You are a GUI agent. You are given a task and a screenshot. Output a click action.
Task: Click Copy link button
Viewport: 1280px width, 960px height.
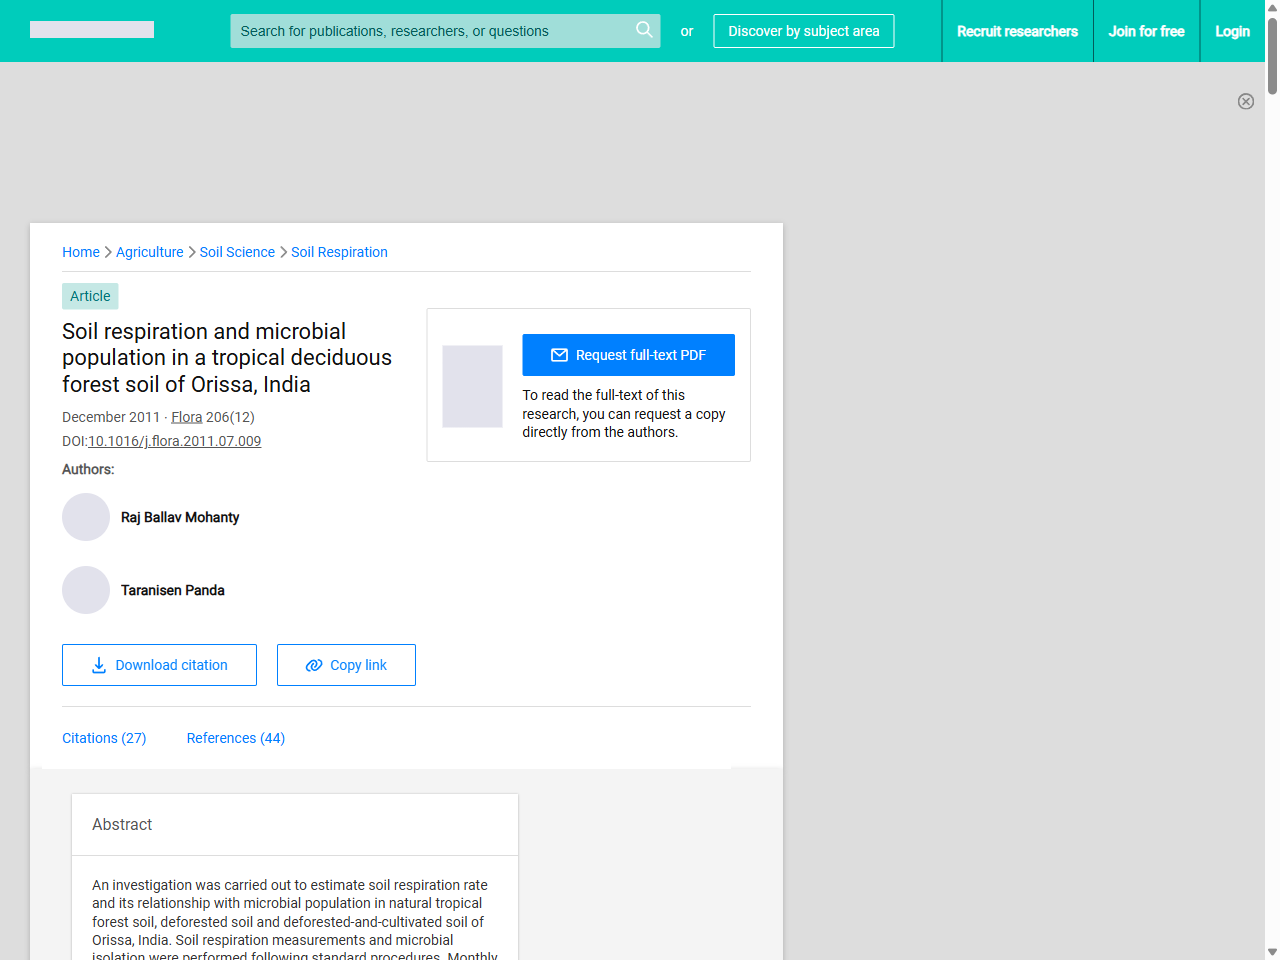point(346,665)
